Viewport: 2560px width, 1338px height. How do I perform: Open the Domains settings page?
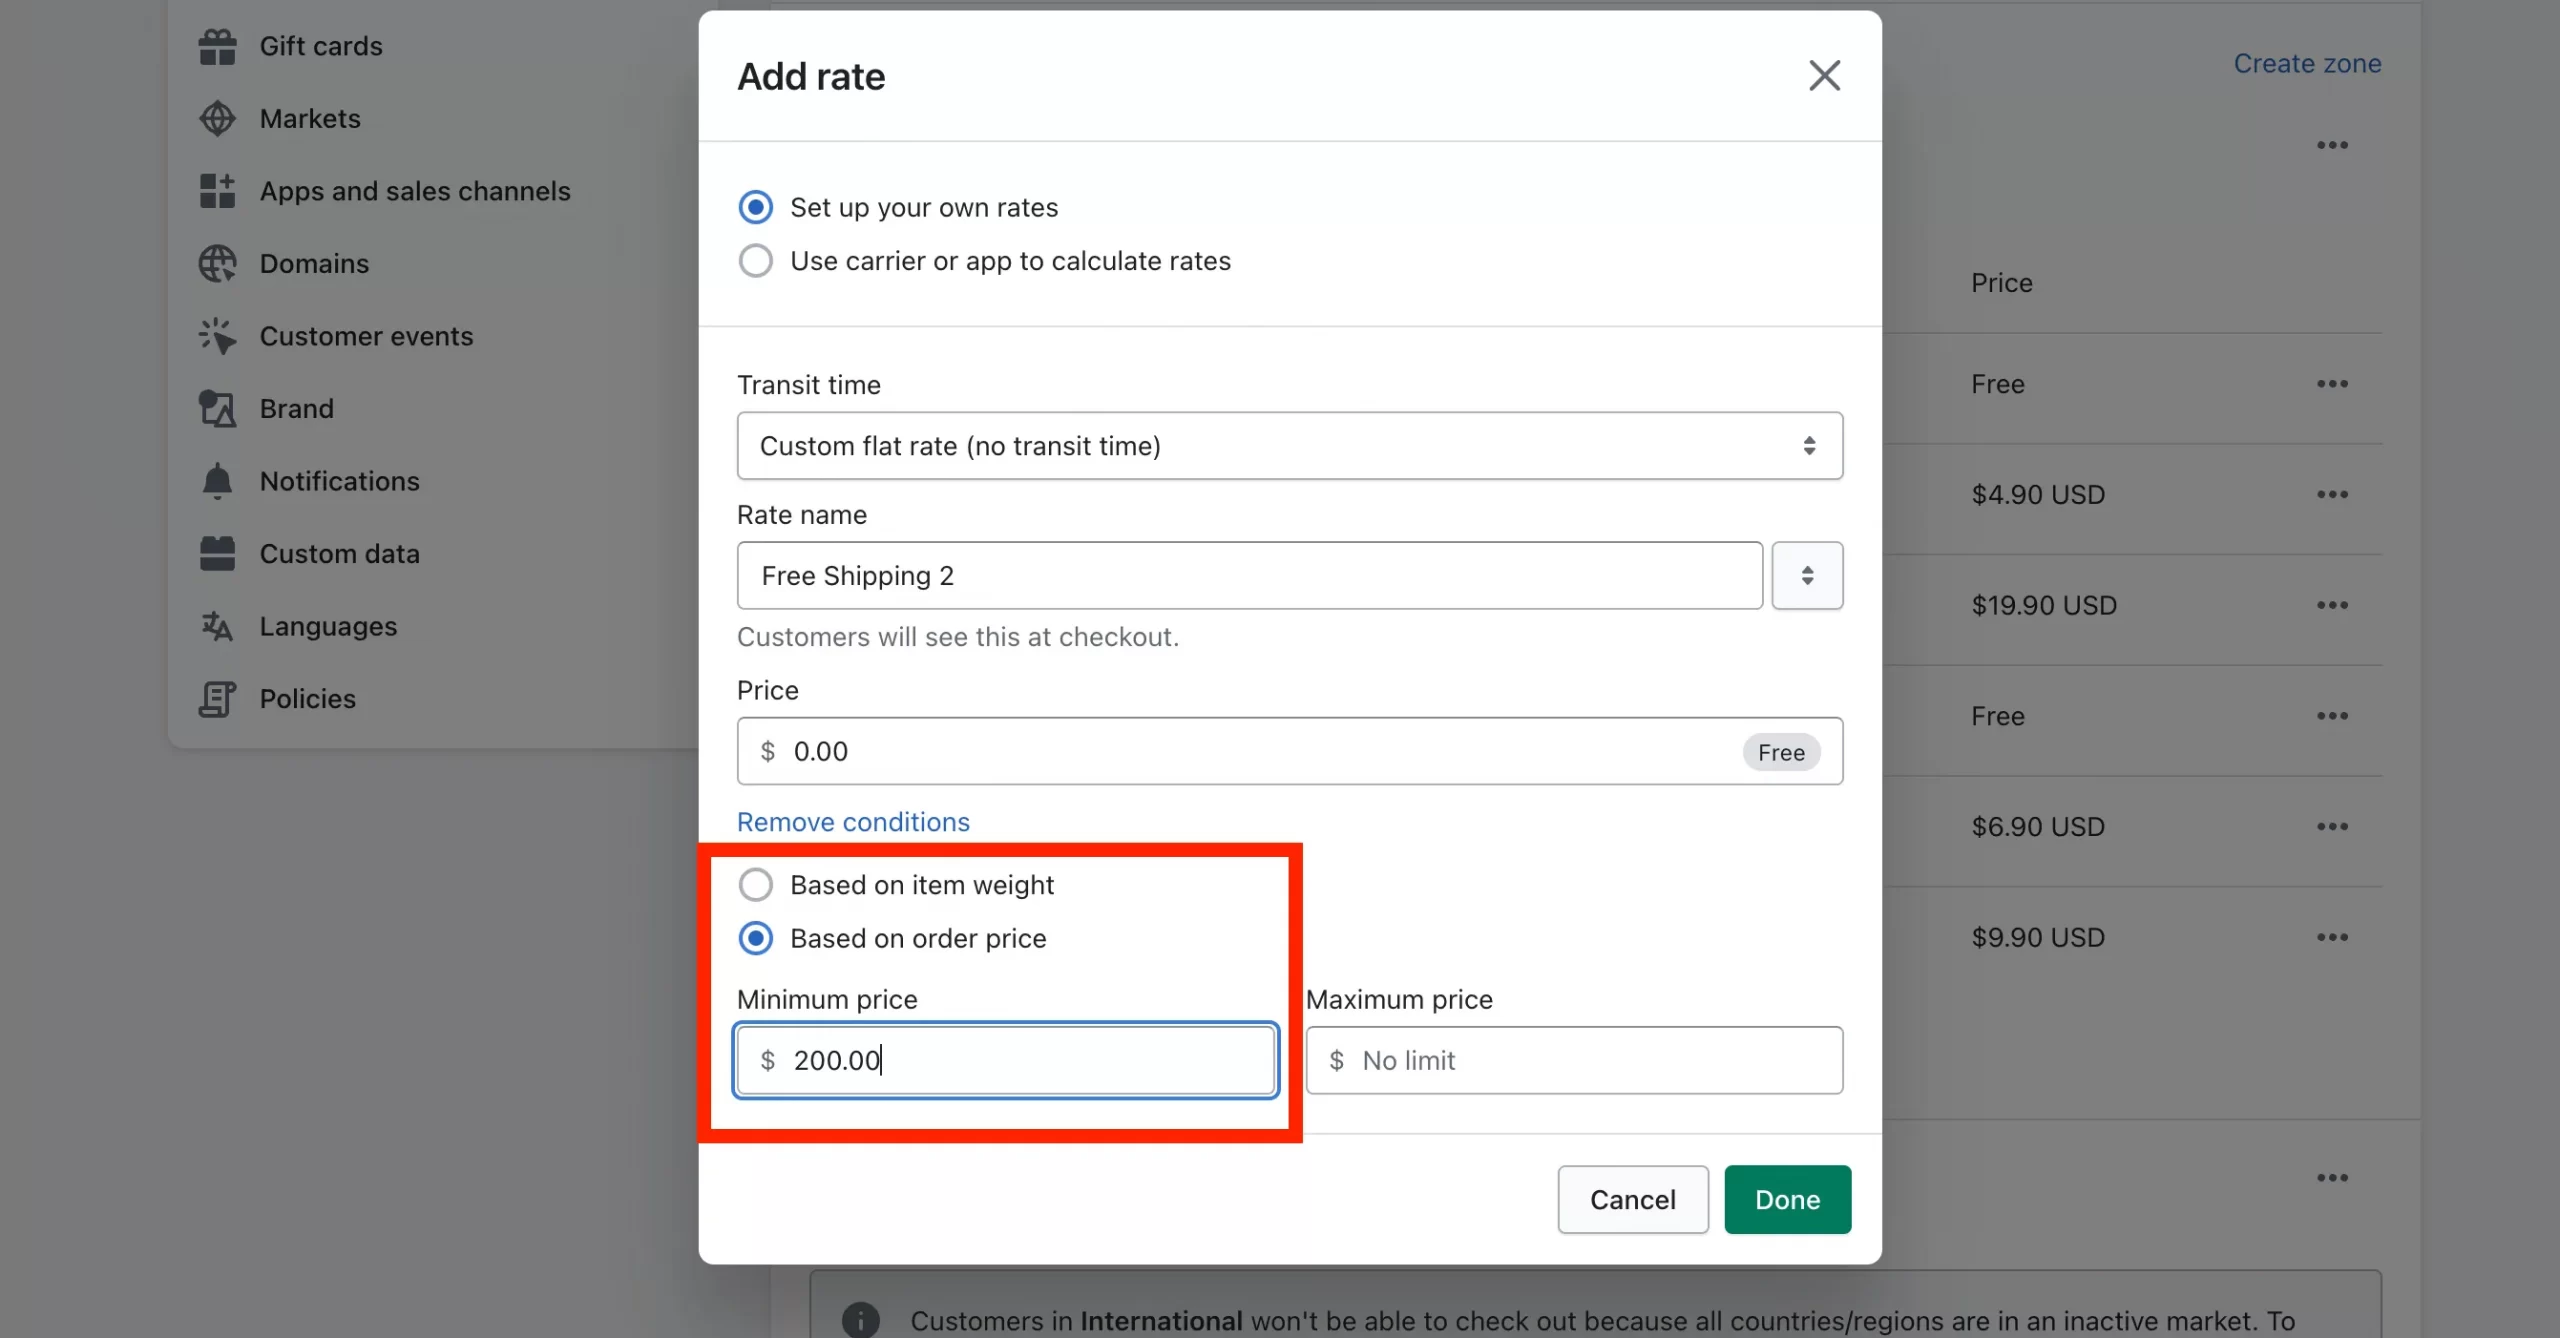pyautogui.click(x=313, y=263)
